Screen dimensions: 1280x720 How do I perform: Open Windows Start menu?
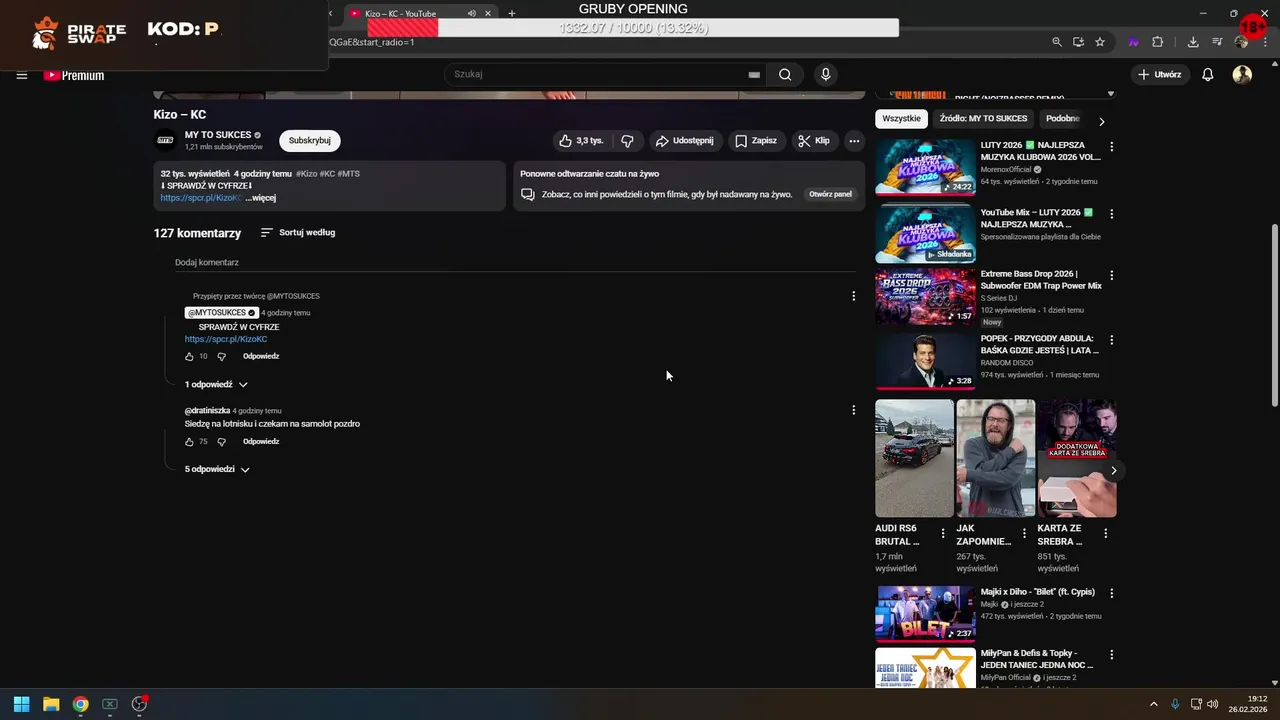coord(21,704)
